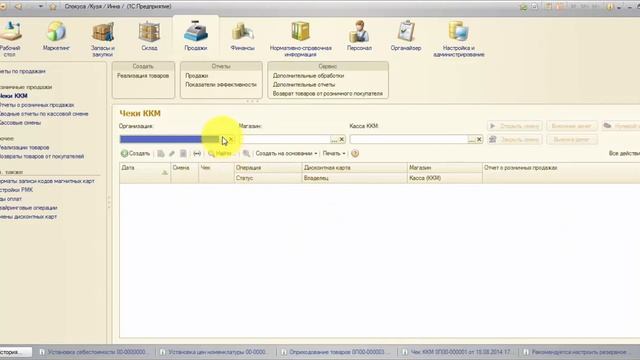The image size is (640, 360).
Task: Open Магазин selection with the ellipsis button
Action: [334, 140]
